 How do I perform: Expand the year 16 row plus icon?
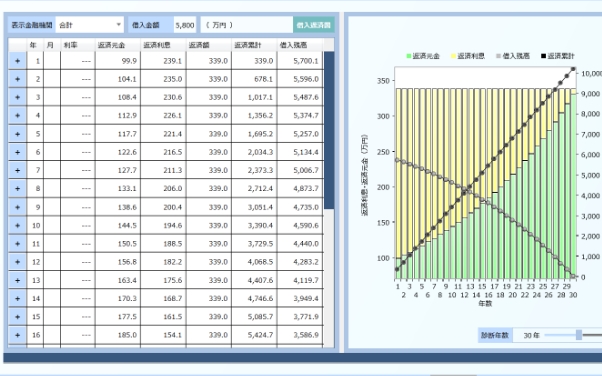[x=17, y=335]
